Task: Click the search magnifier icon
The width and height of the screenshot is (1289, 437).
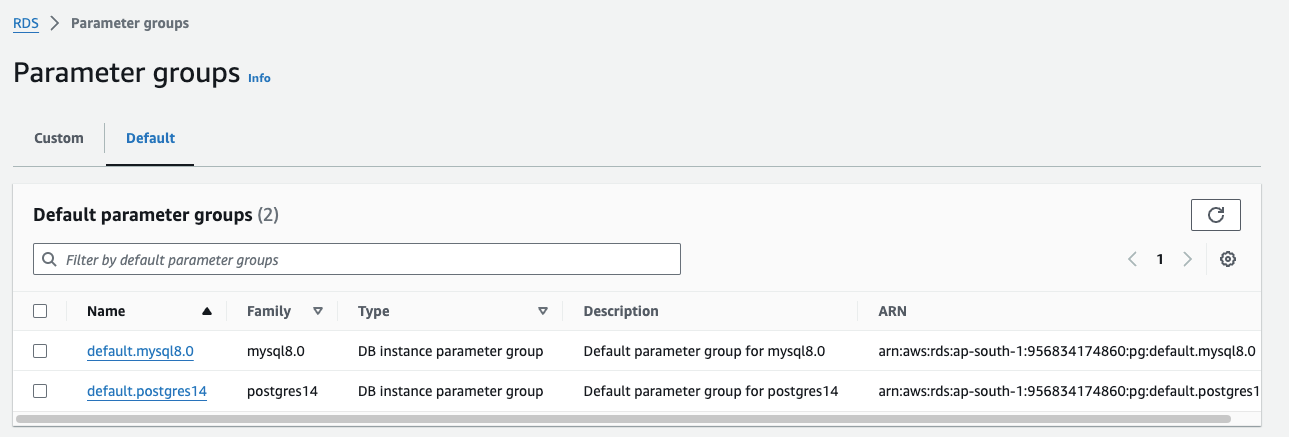Action: pos(49,260)
